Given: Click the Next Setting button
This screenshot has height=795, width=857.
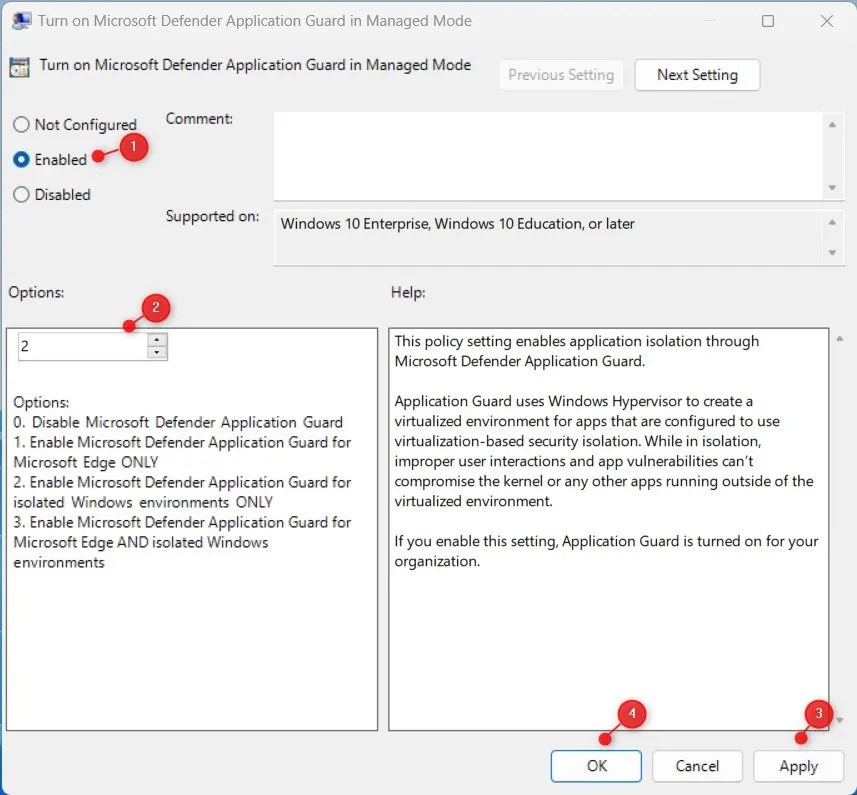Looking at the screenshot, I should tap(697, 74).
